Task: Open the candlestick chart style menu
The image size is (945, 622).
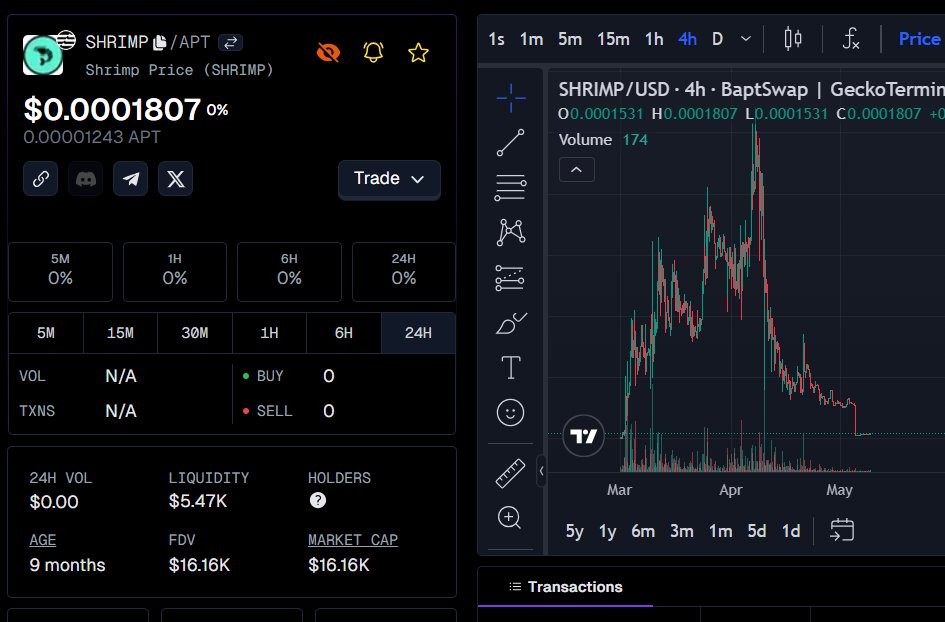Action: (793, 39)
